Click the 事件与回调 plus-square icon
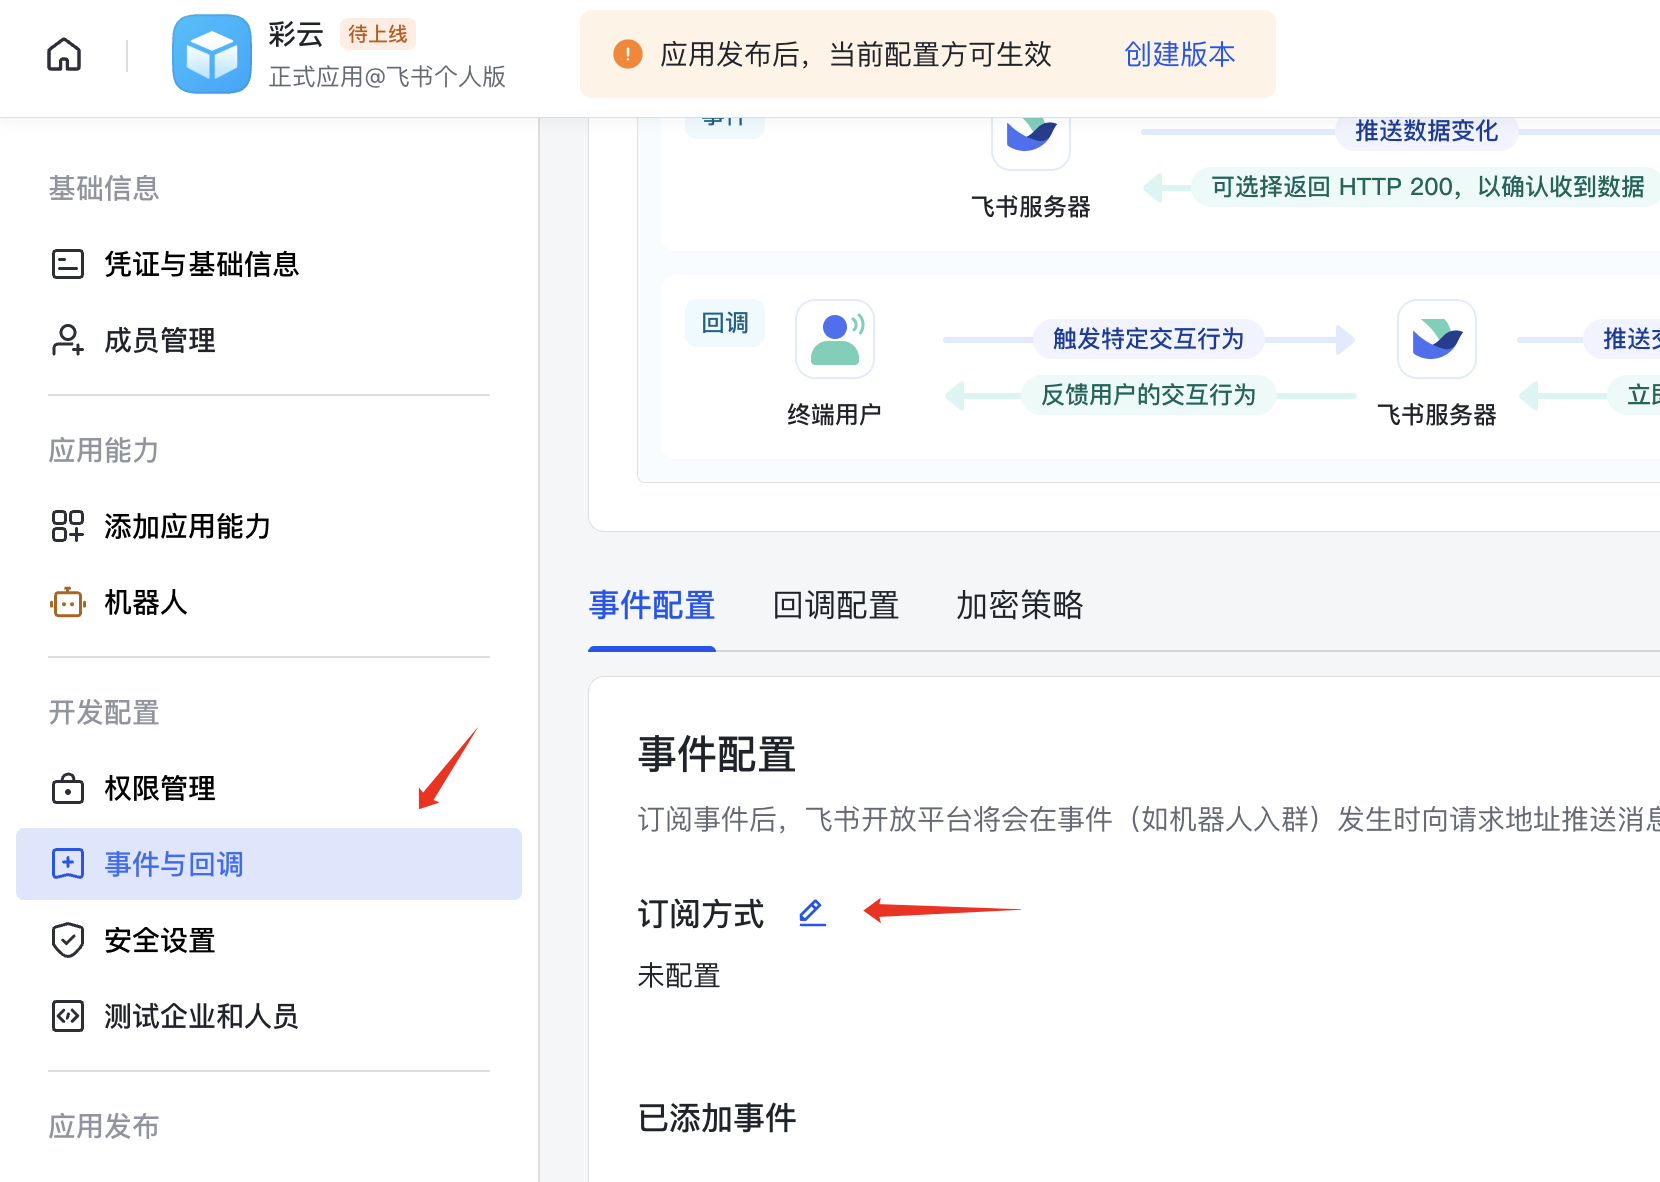The width and height of the screenshot is (1660, 1182). (66, 863)
